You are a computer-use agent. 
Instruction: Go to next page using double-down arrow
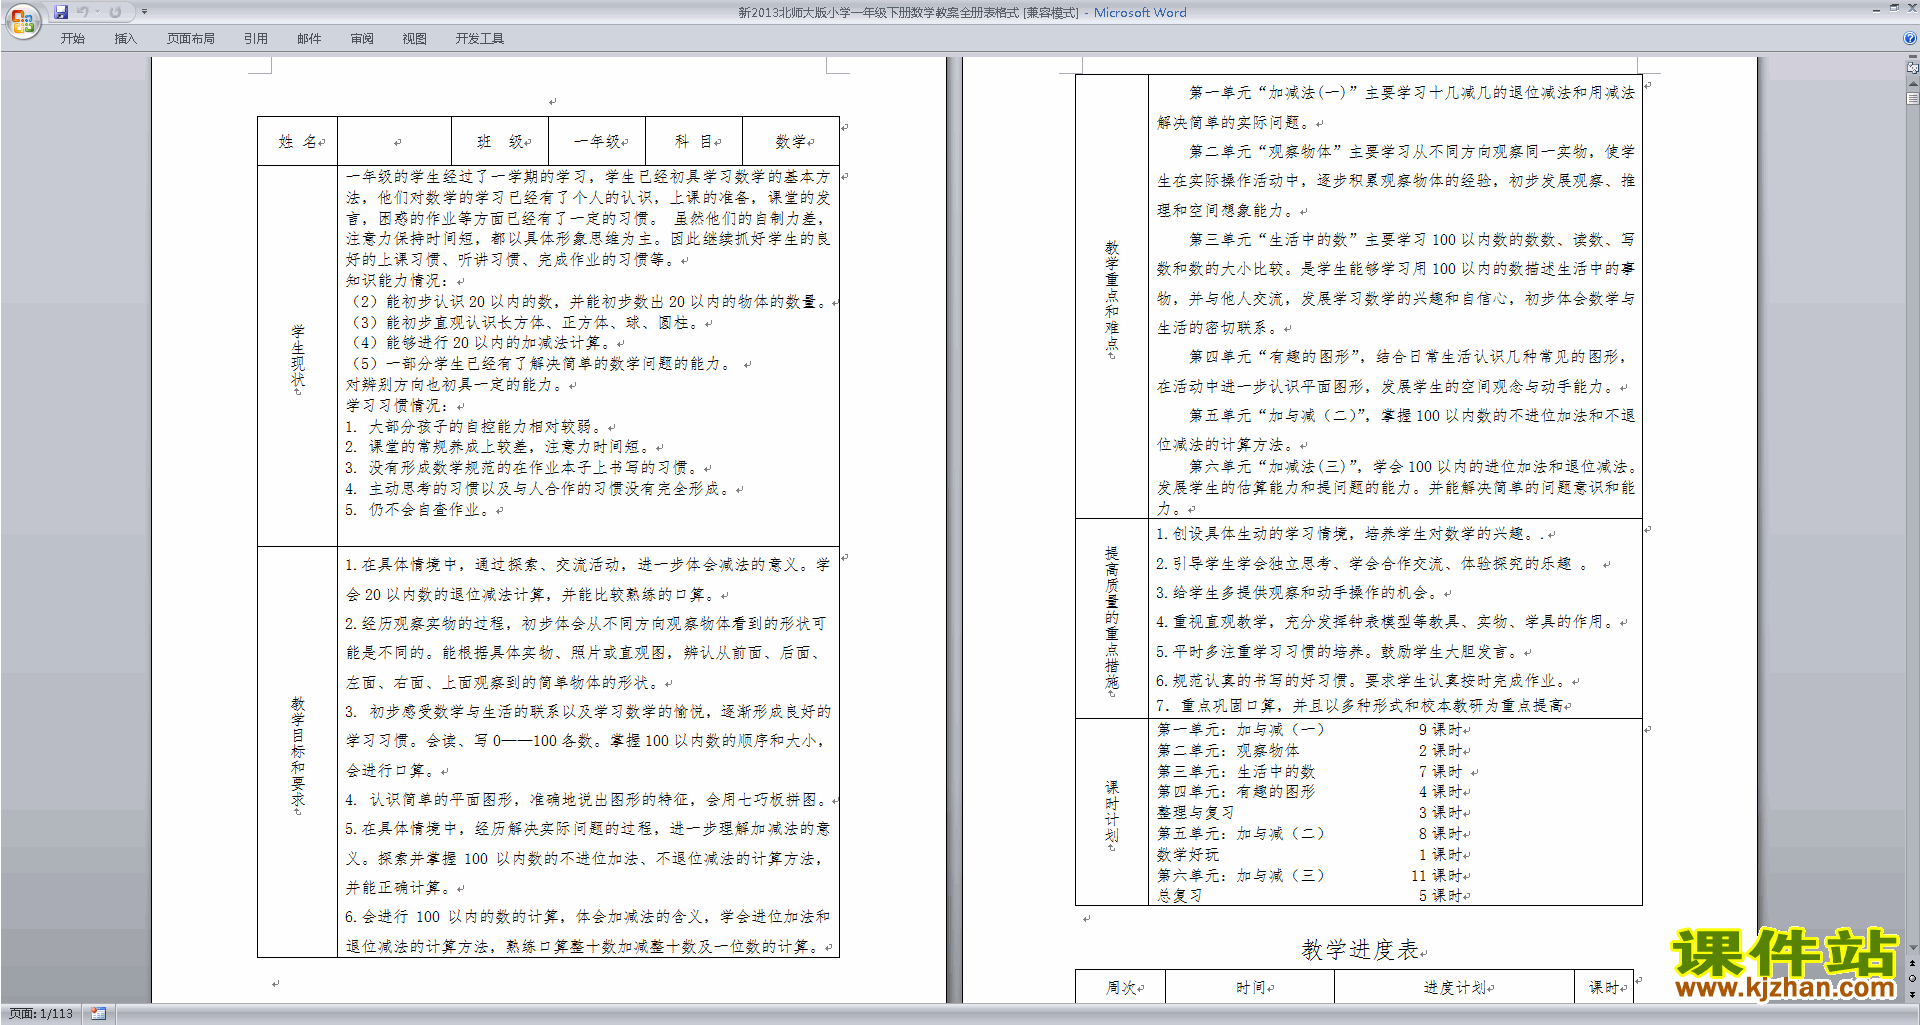(1912, 993)
